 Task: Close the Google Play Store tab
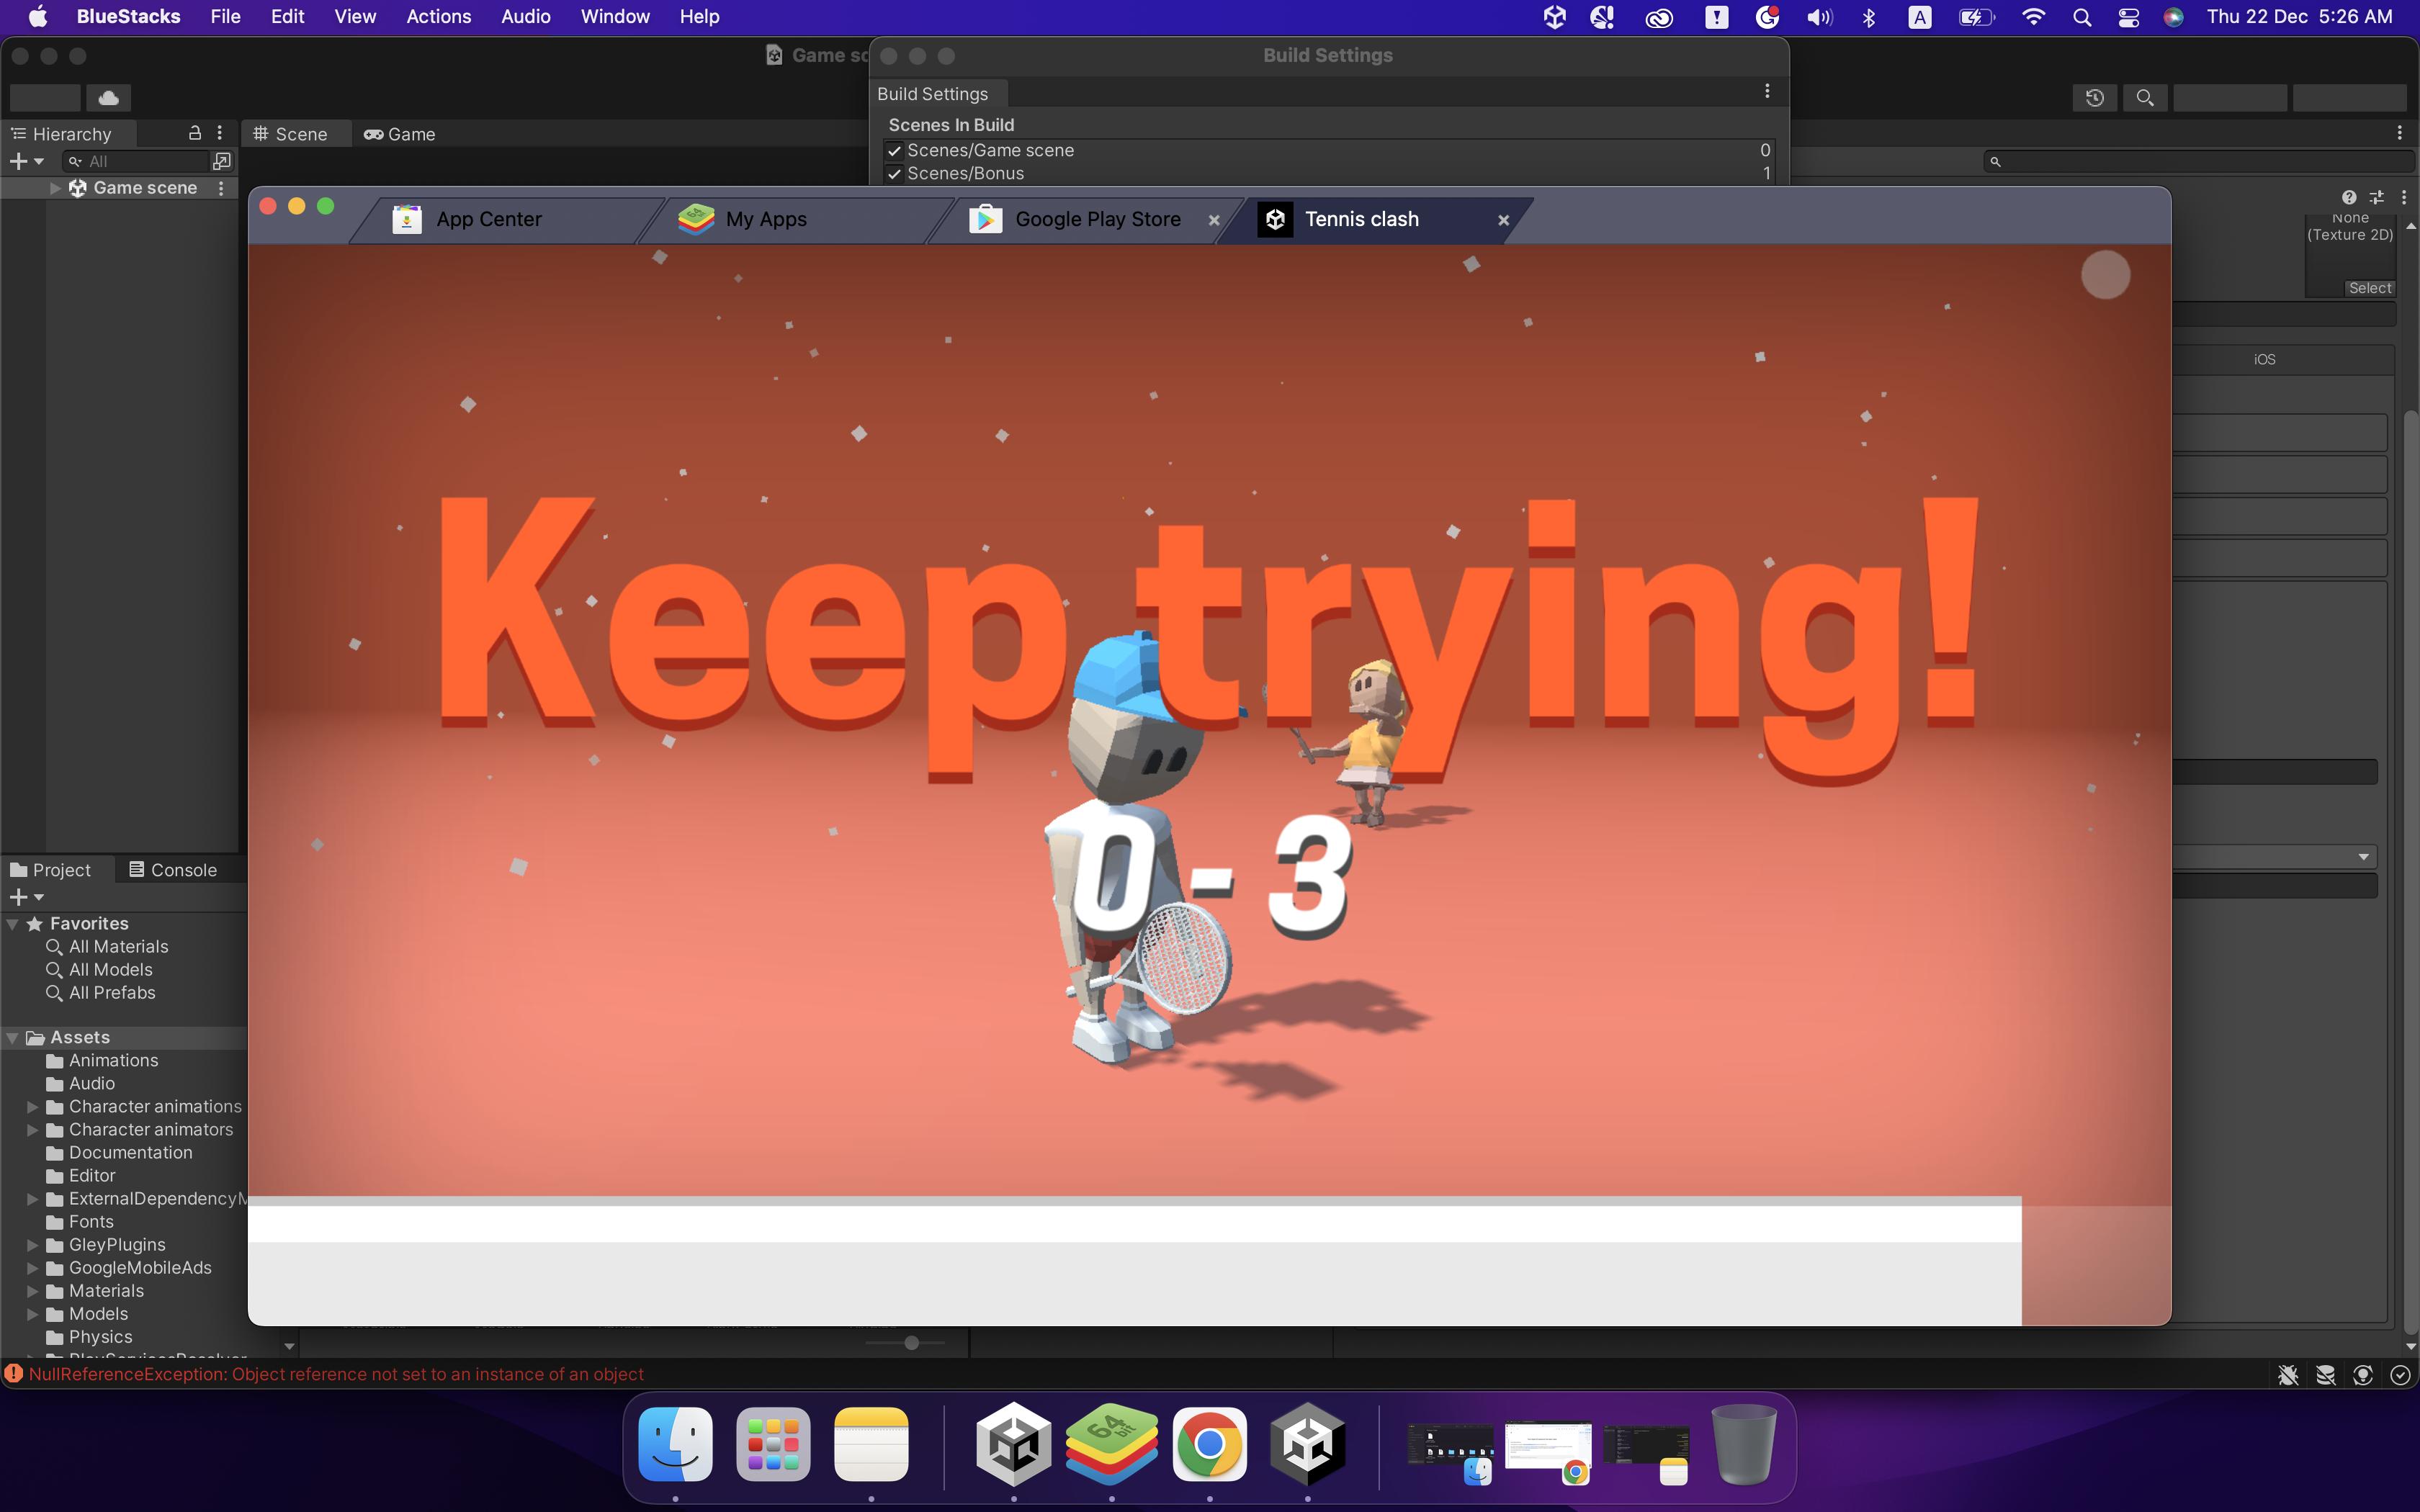click(x=1214, y=220)
